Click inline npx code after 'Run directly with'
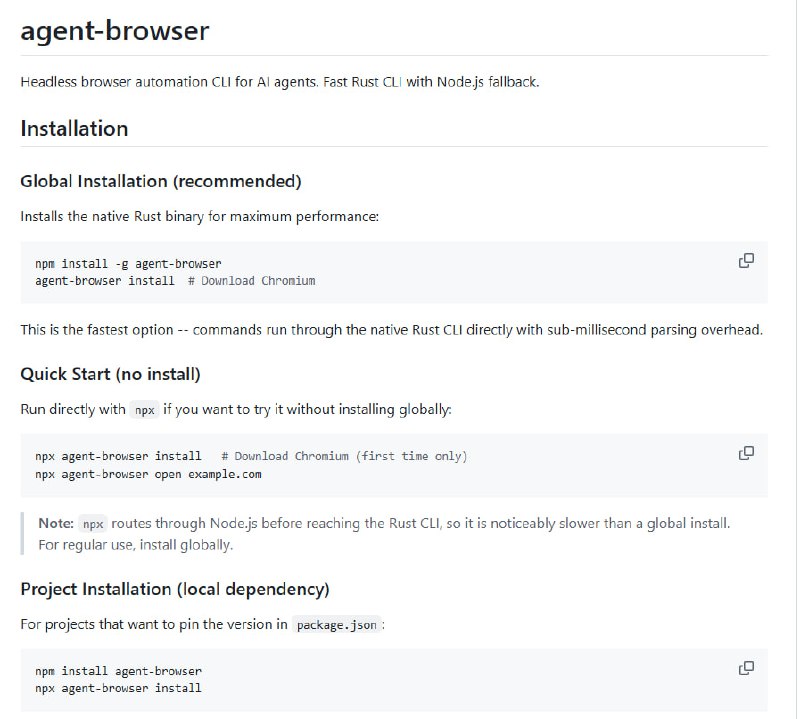Image resolution: width=800 pixels, height=719 pixels. 144,410
